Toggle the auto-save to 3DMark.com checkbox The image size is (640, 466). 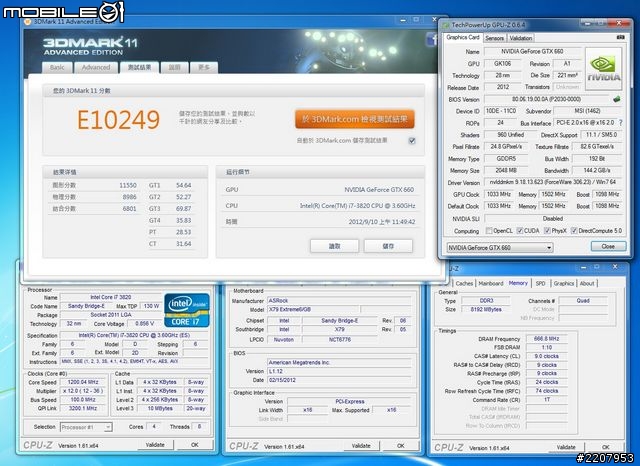pyautogui.click(x=412, y=141)
